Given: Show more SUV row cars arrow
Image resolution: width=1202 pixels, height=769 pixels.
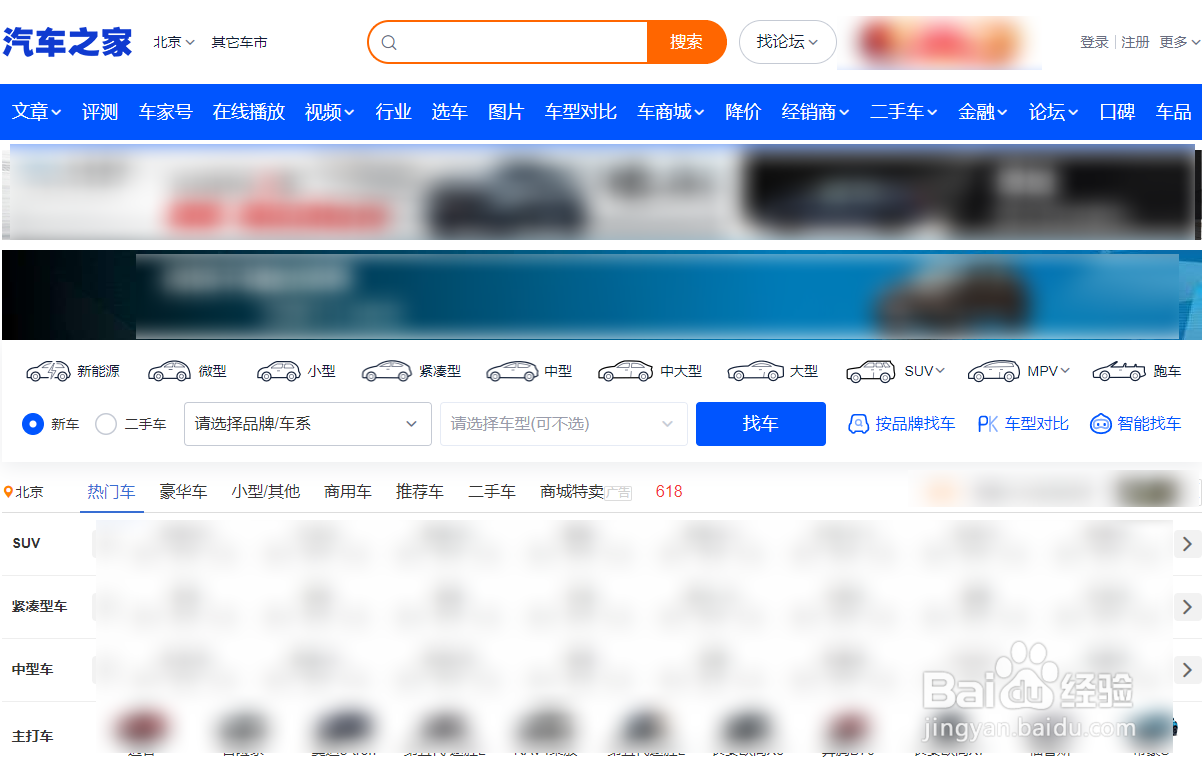Looking at the screenshot, I should 1187,544.
